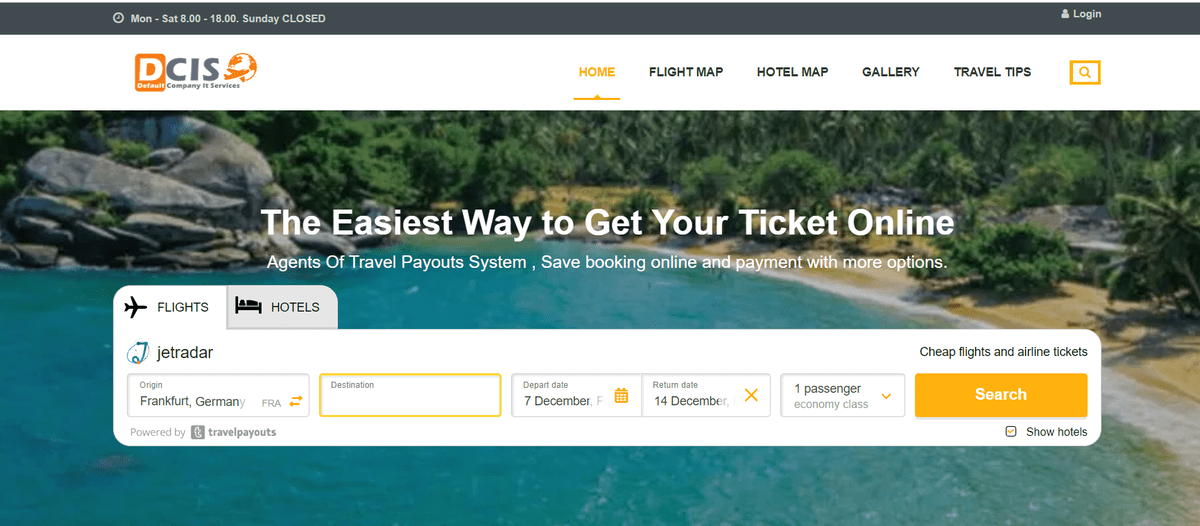The height and width of the screenshot is (526, 1200).
Task: Click the user icon next to Login
Action: pyautogui.click(x=1065, y=14)
